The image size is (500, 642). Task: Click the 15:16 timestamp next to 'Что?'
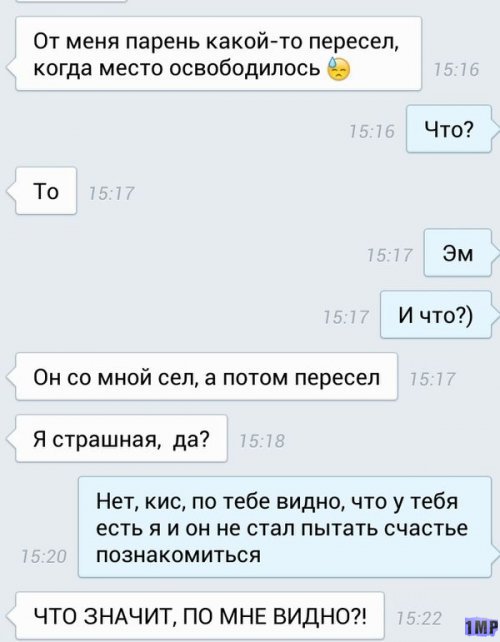pyautogui.click(x=372, y=131)
